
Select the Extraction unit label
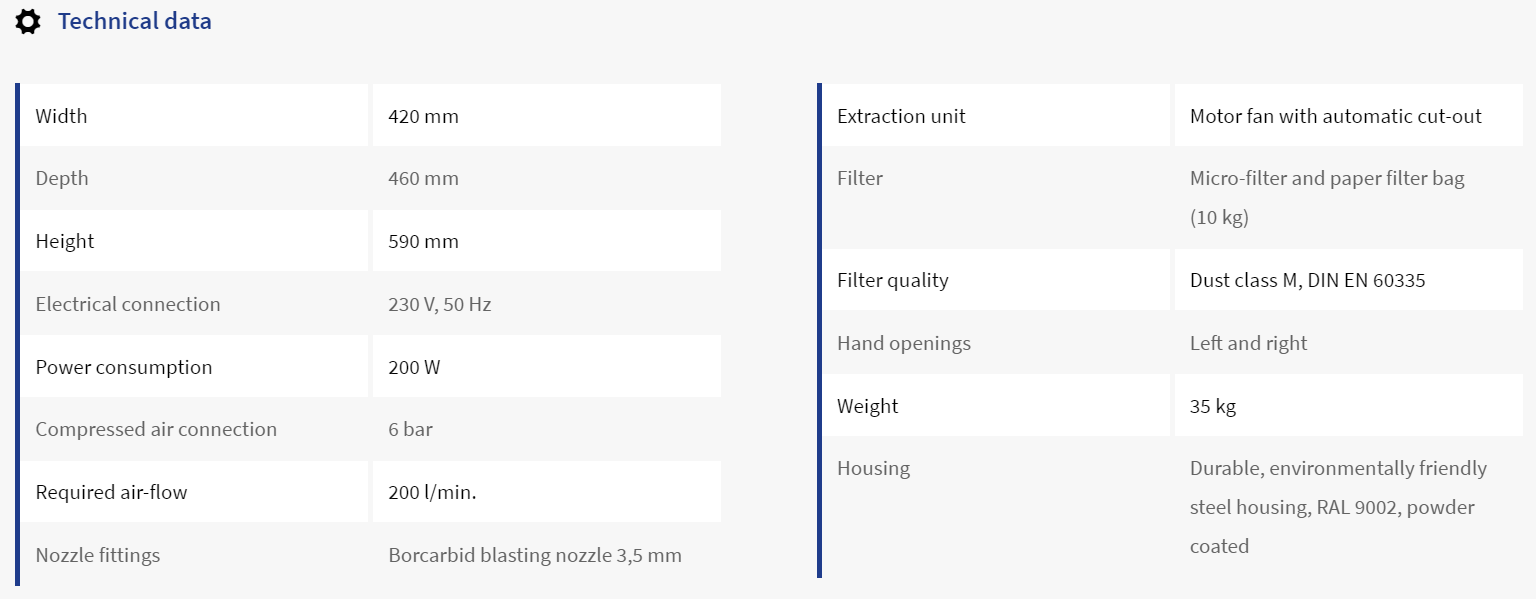(x=901, y=116)
